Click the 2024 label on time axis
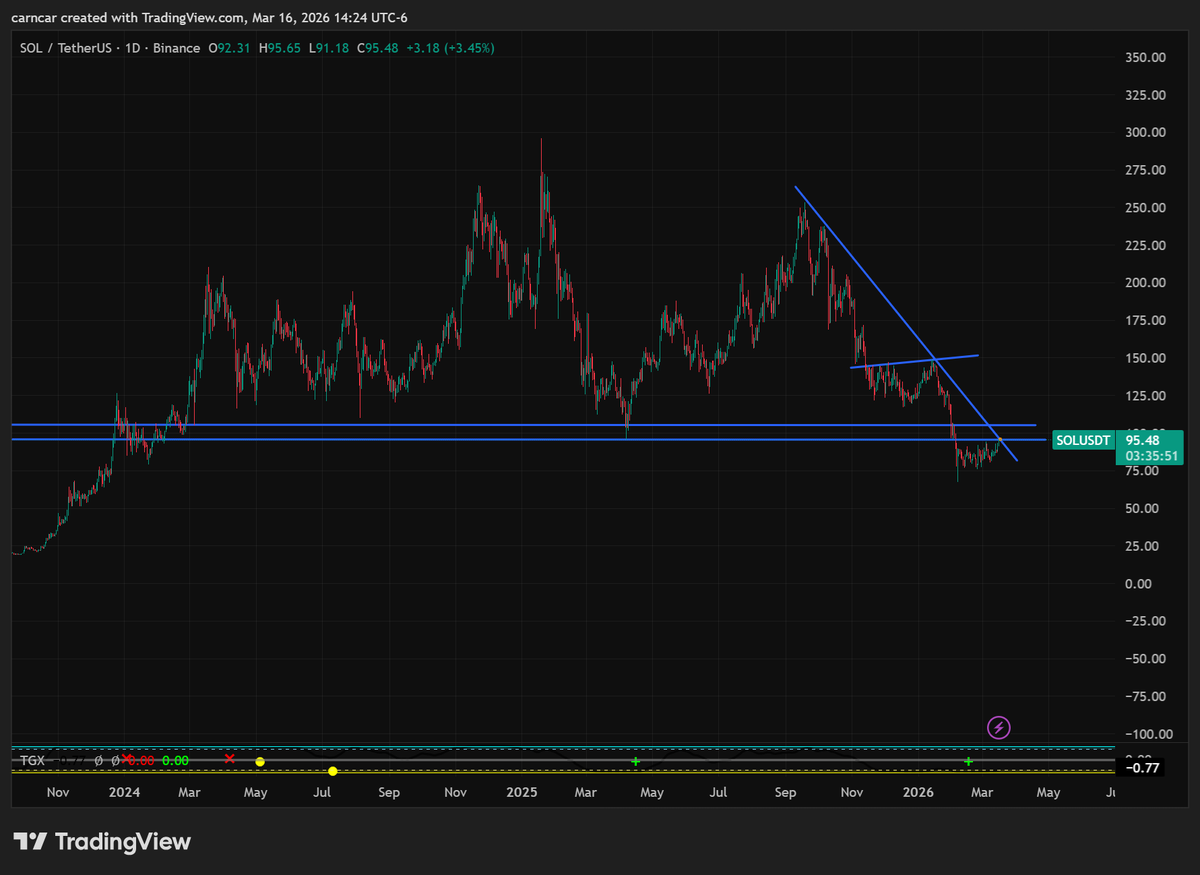This screenshot has width=1200, height=875. coord(124,792)
